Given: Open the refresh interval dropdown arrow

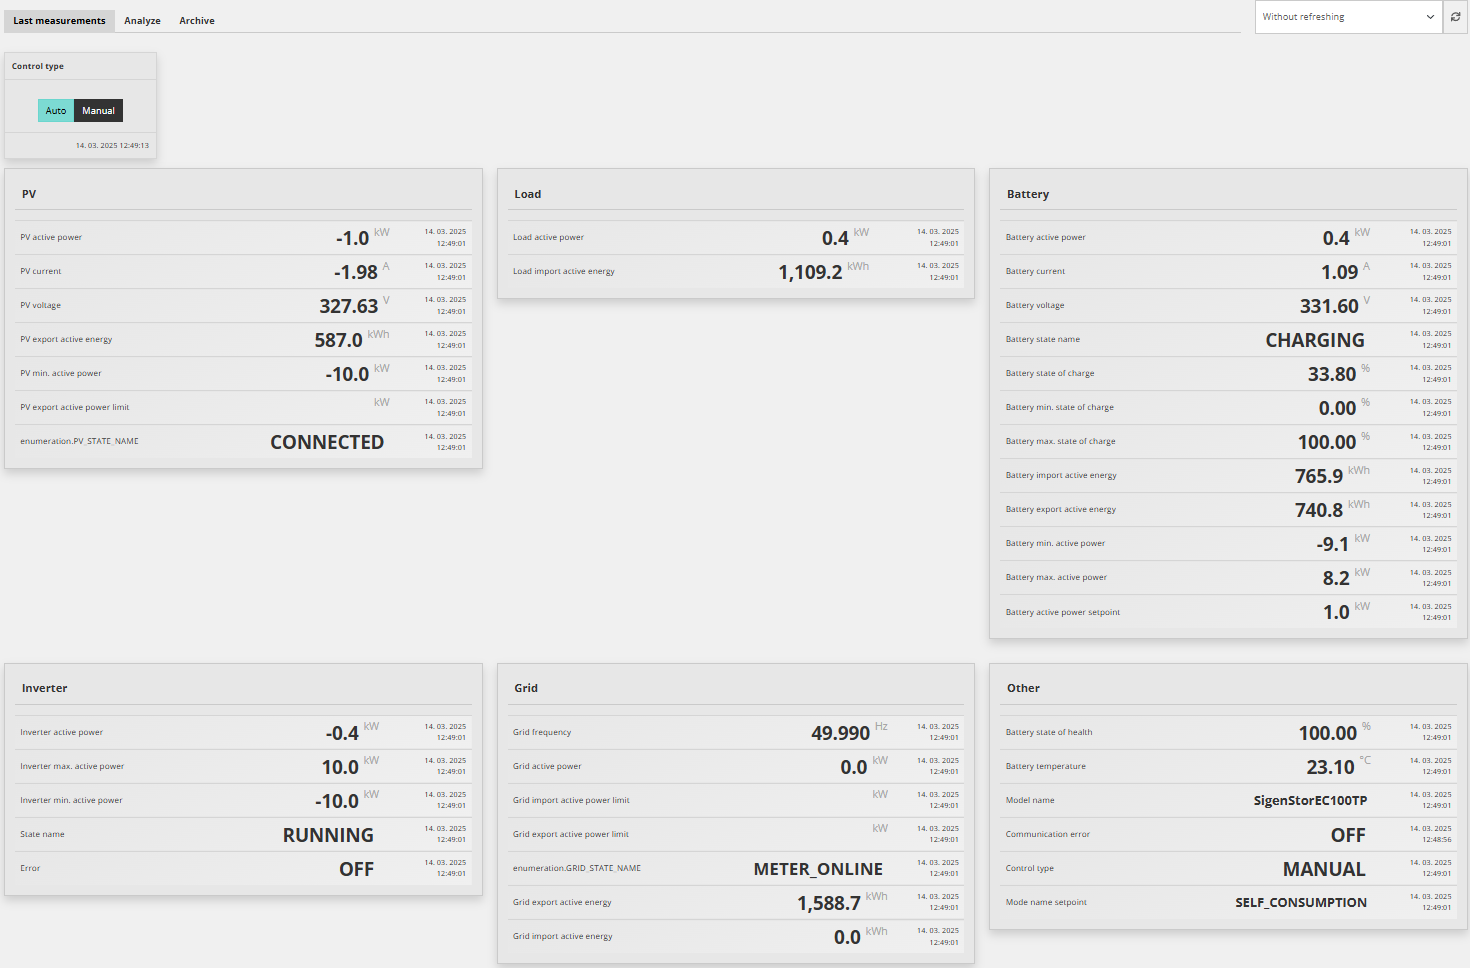Looking at the screenshot, I should coord(1430,17).
